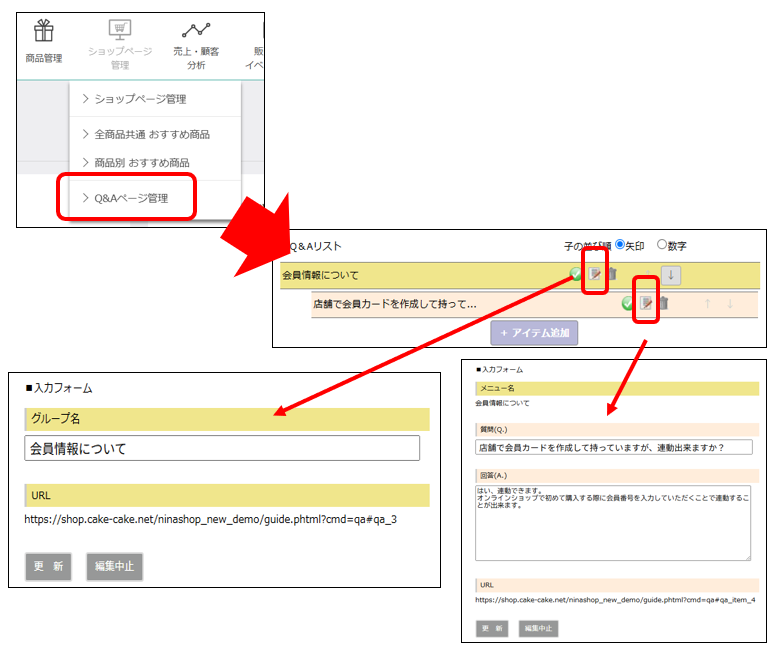
Task: Select the 数字 radio button
Action: (661, 245)
